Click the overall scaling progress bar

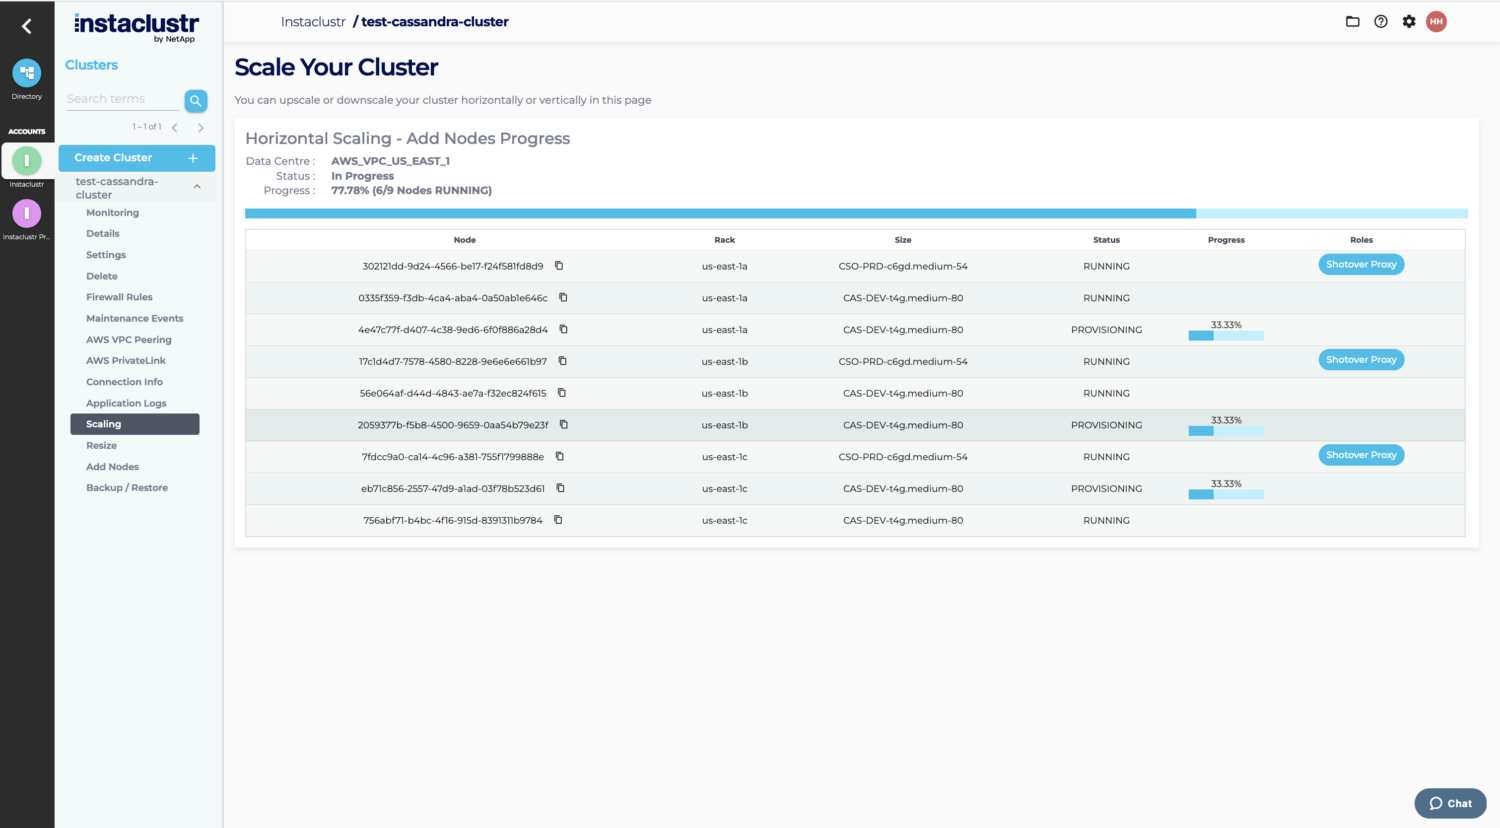click(x=856, y=213)
